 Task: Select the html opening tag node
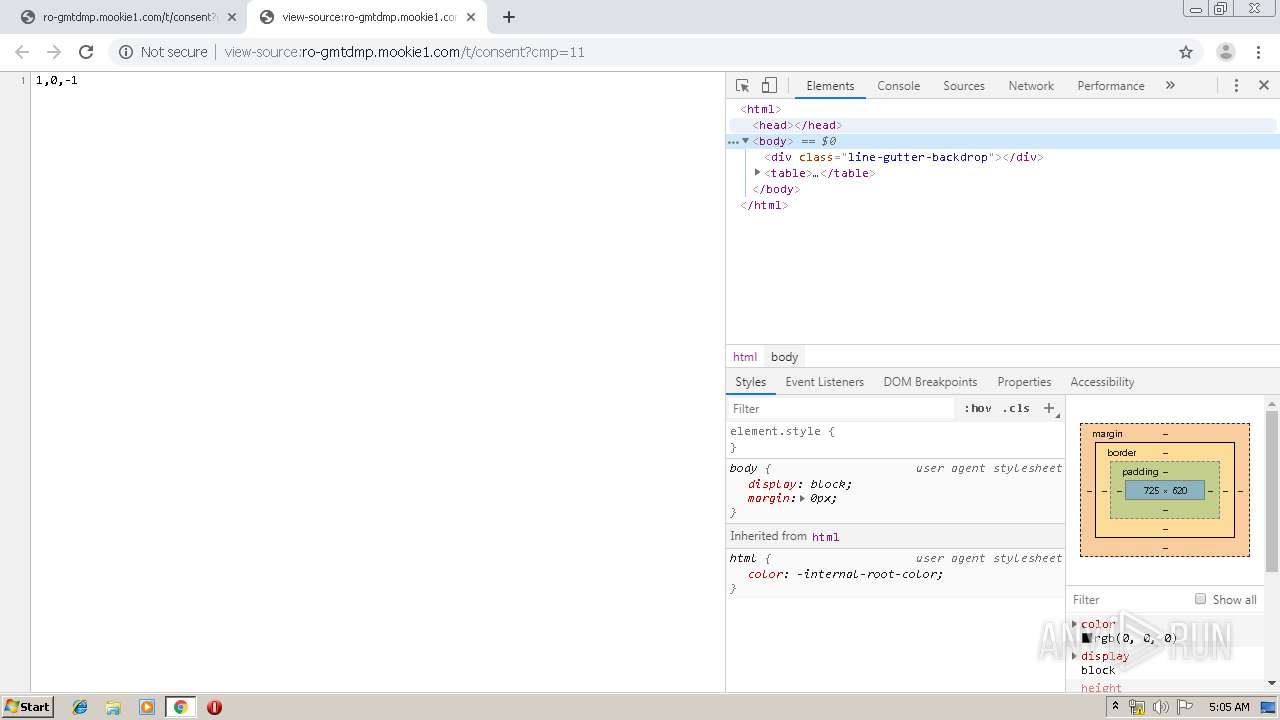point(760,109)
